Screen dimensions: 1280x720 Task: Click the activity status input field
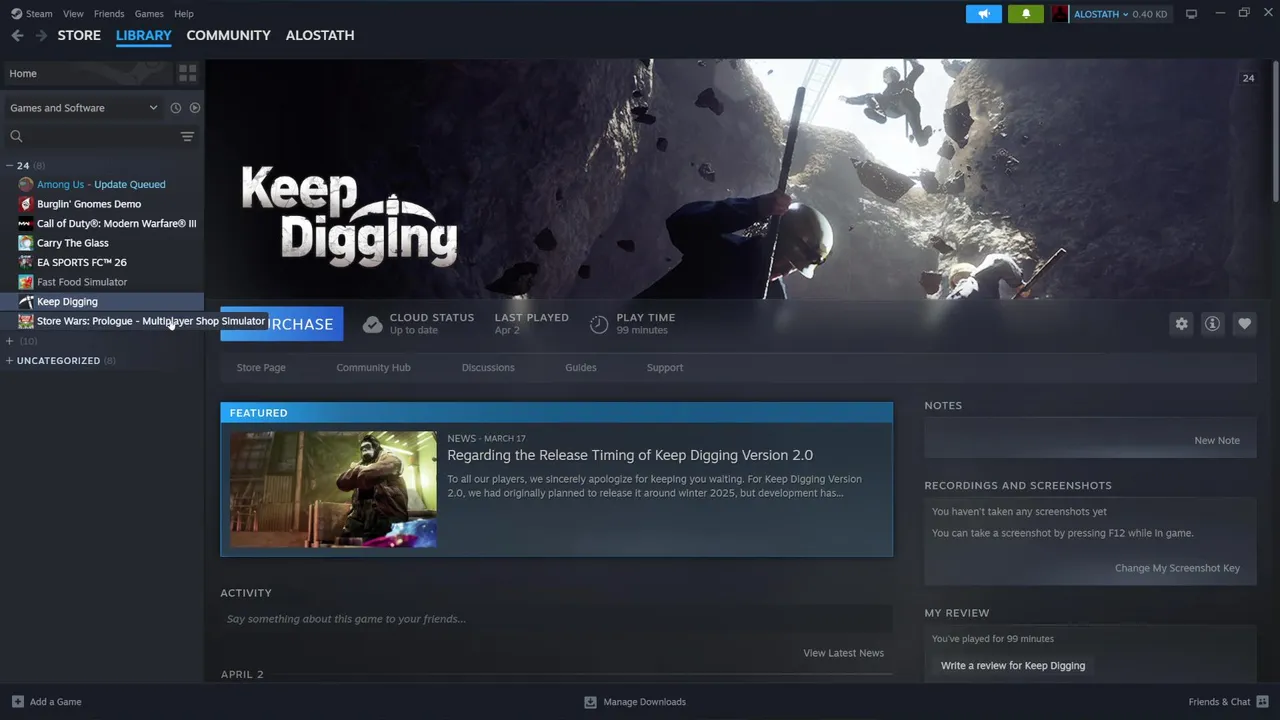[x=556, y=619]
